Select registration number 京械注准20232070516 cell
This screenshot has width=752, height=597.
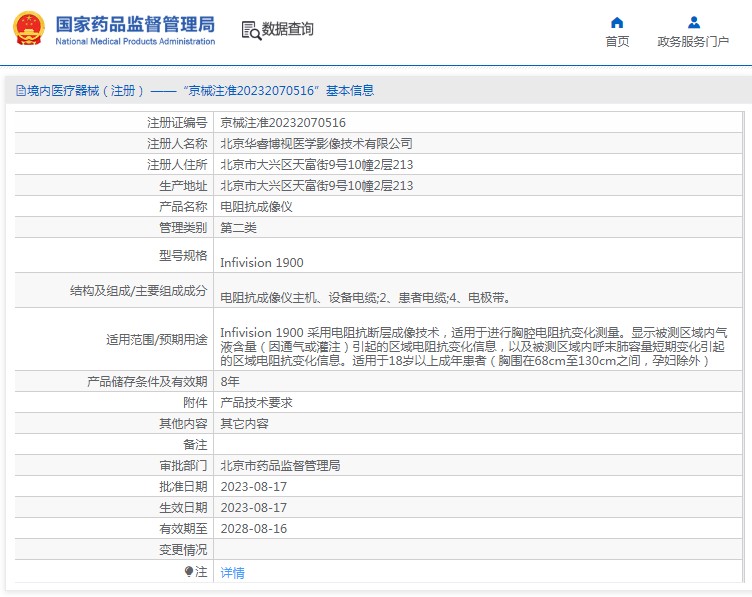[x=283, y=123]
